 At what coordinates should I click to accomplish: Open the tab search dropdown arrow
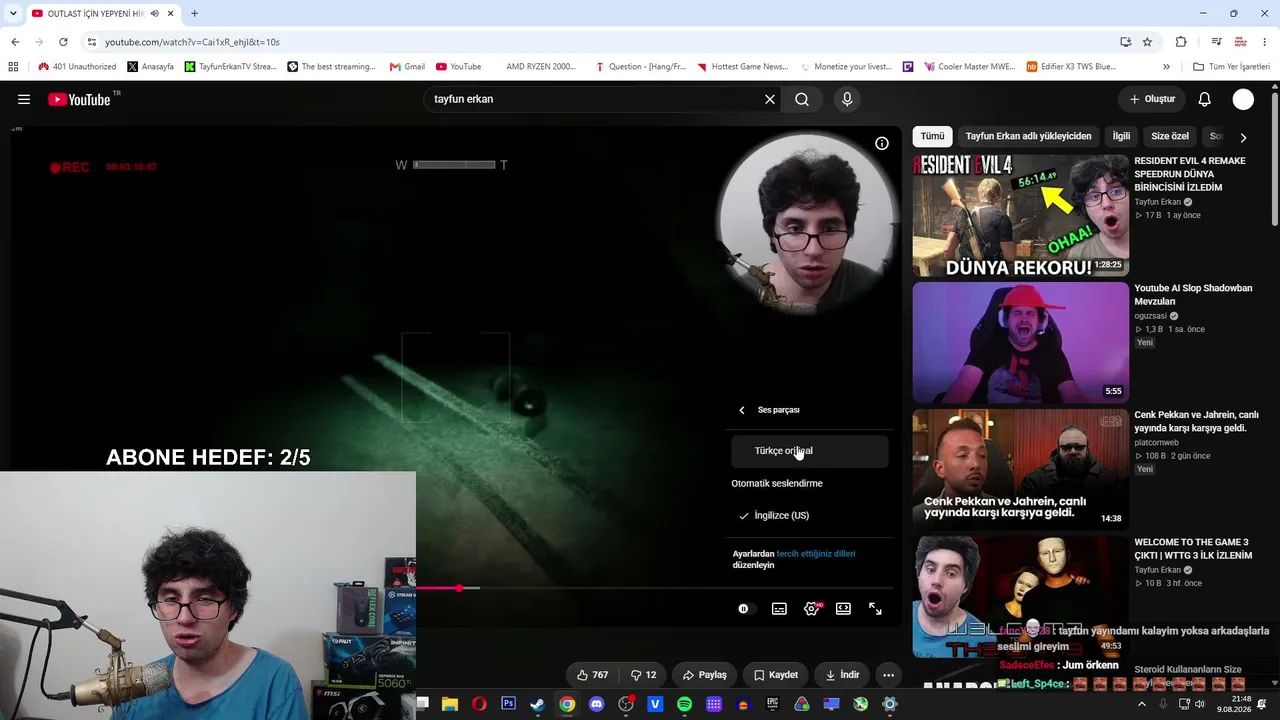[12, 13]
